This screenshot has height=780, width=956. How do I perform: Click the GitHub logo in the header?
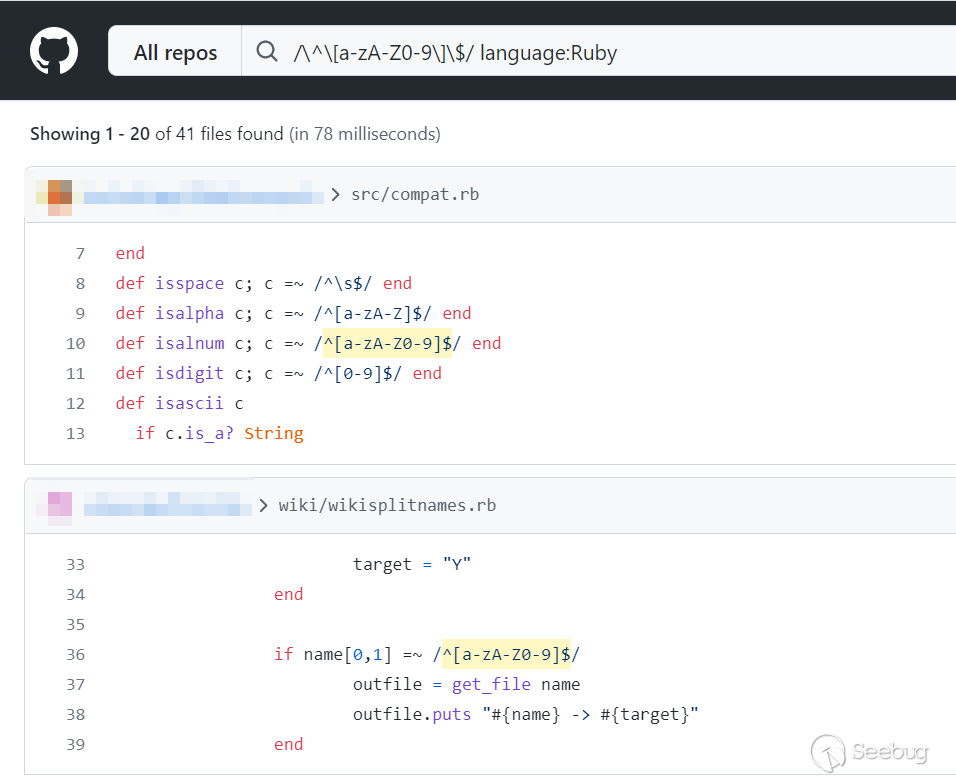[54, 51]
